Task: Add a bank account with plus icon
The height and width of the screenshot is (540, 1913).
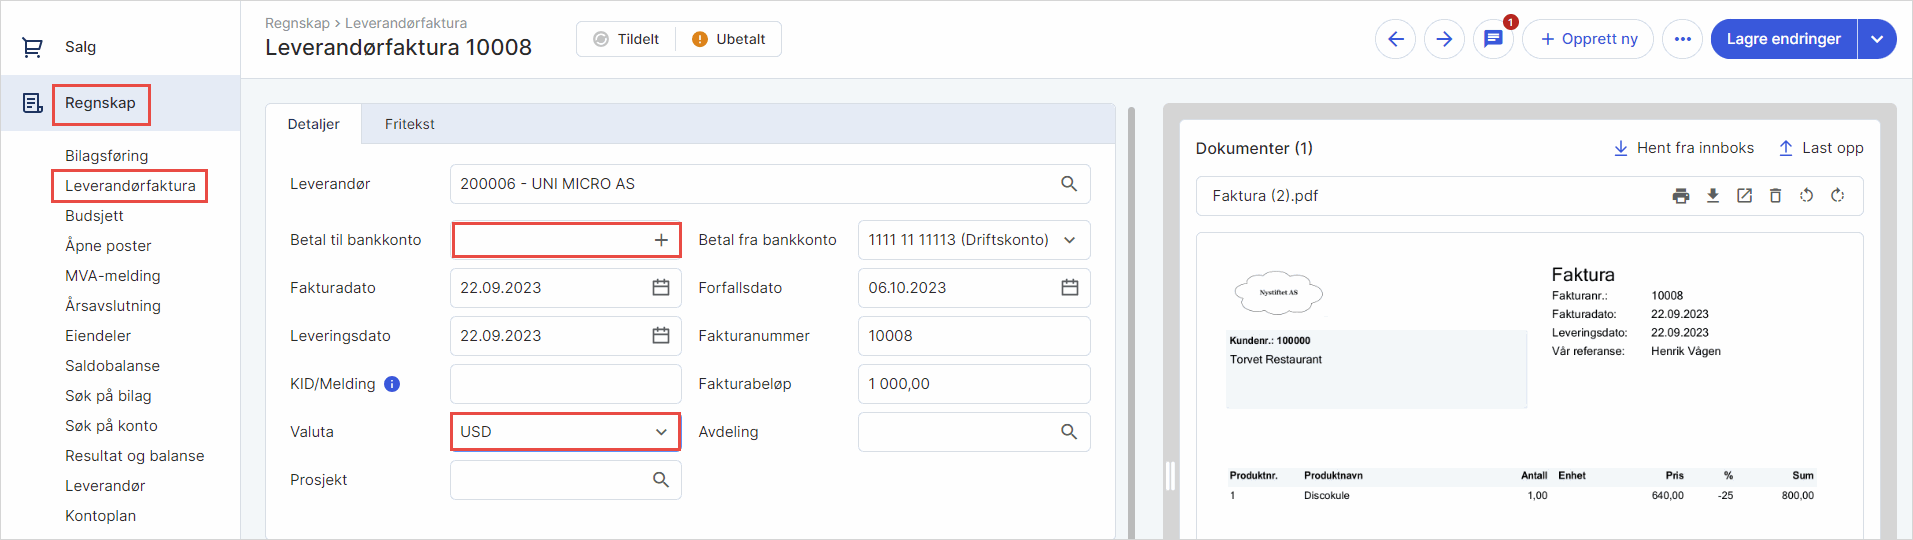Action: [x=661, y=240]
